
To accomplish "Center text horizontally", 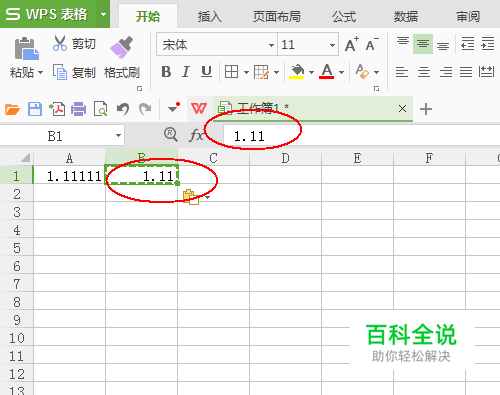I will pos(424,72).
